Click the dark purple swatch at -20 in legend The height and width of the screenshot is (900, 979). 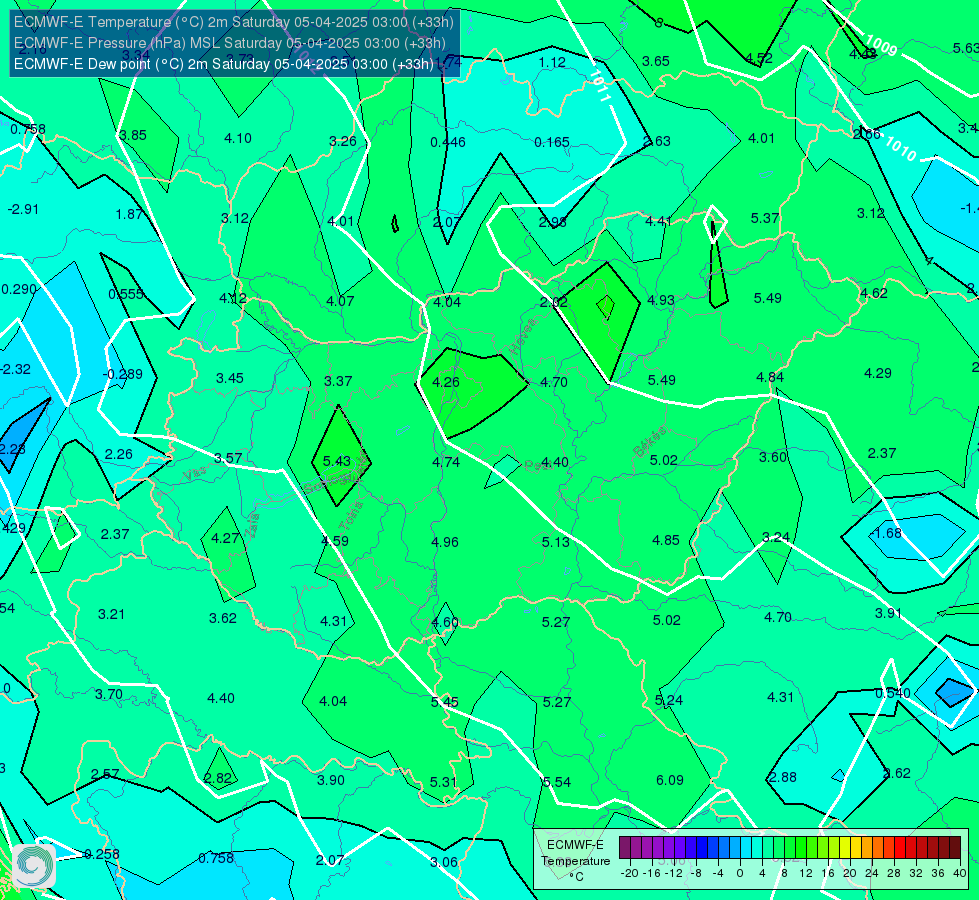click(625, 848)
